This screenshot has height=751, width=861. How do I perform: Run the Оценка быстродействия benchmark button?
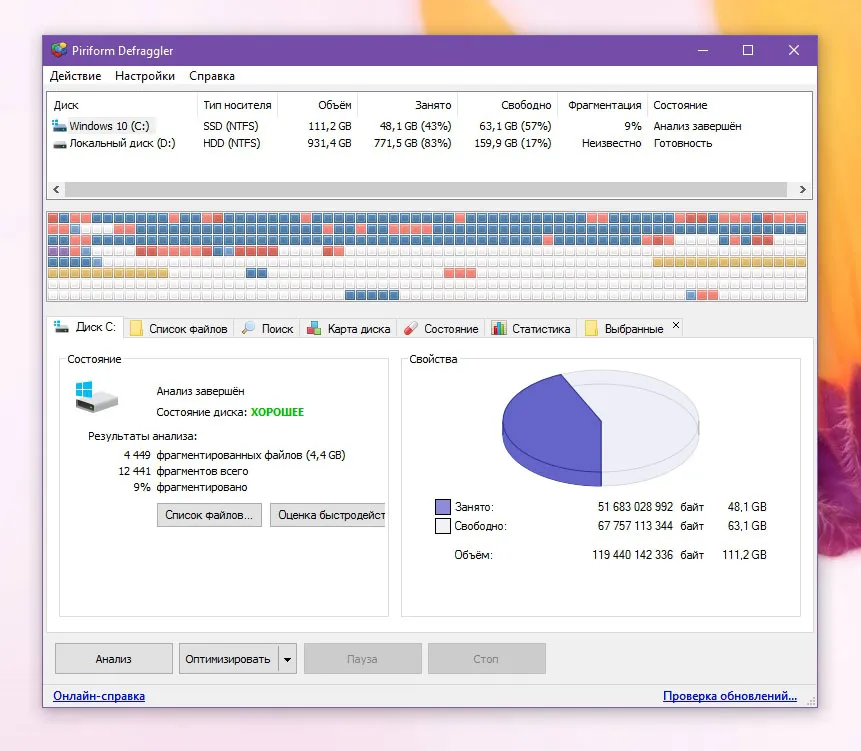pyautogui.click(x=328, y=515)
